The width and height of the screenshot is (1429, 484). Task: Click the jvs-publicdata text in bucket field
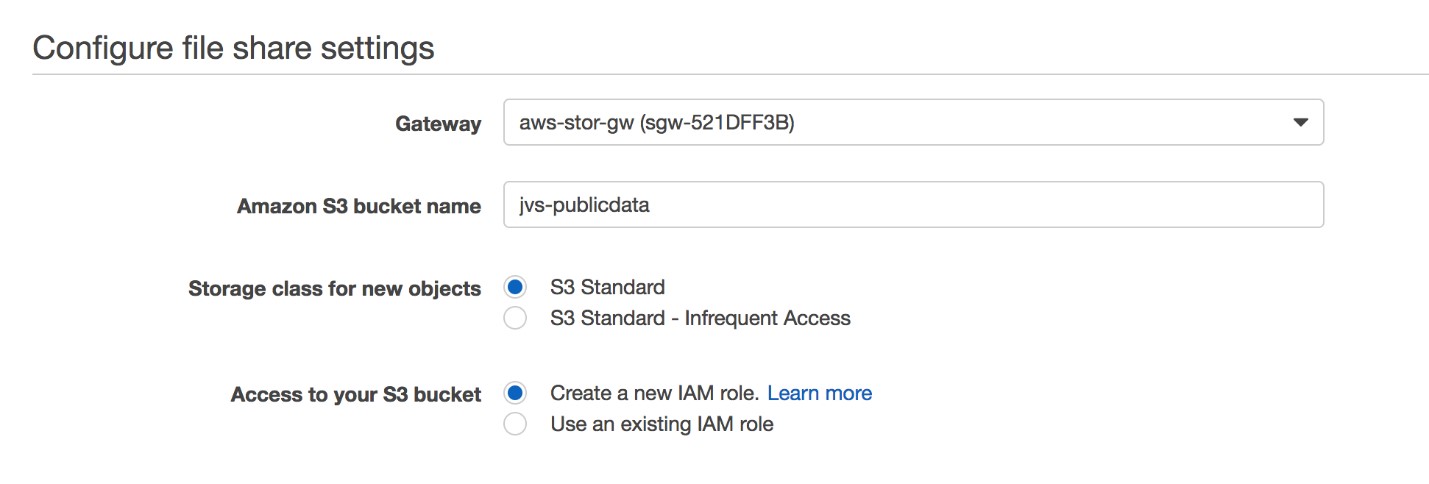[x=585, y=204]
